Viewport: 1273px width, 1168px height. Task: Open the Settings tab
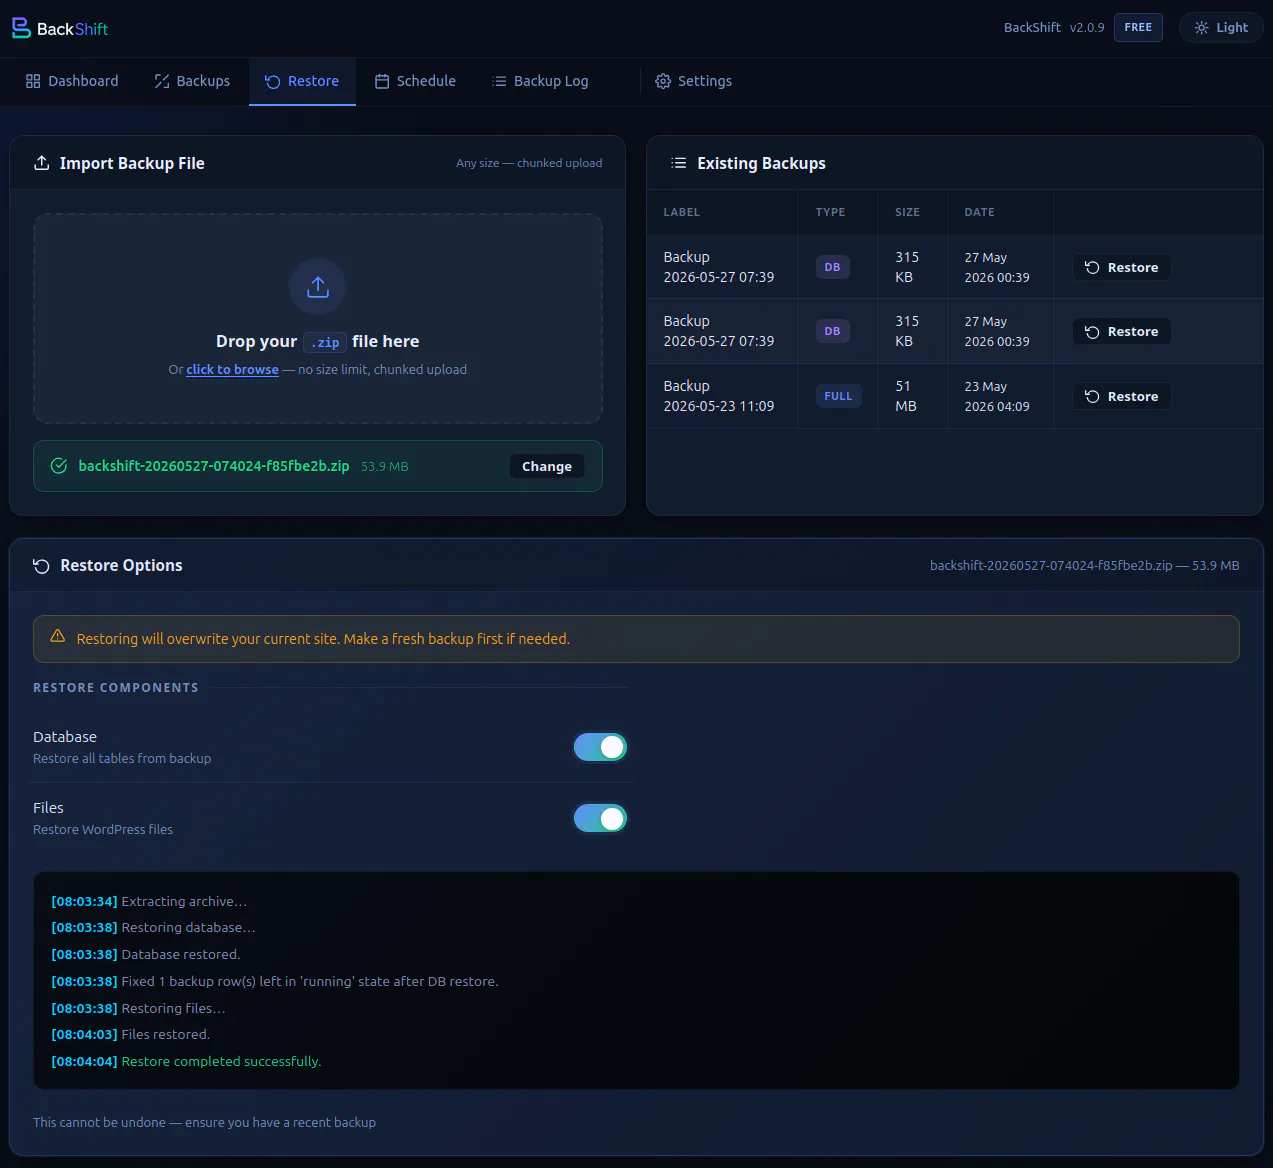(x=694, y=81)
